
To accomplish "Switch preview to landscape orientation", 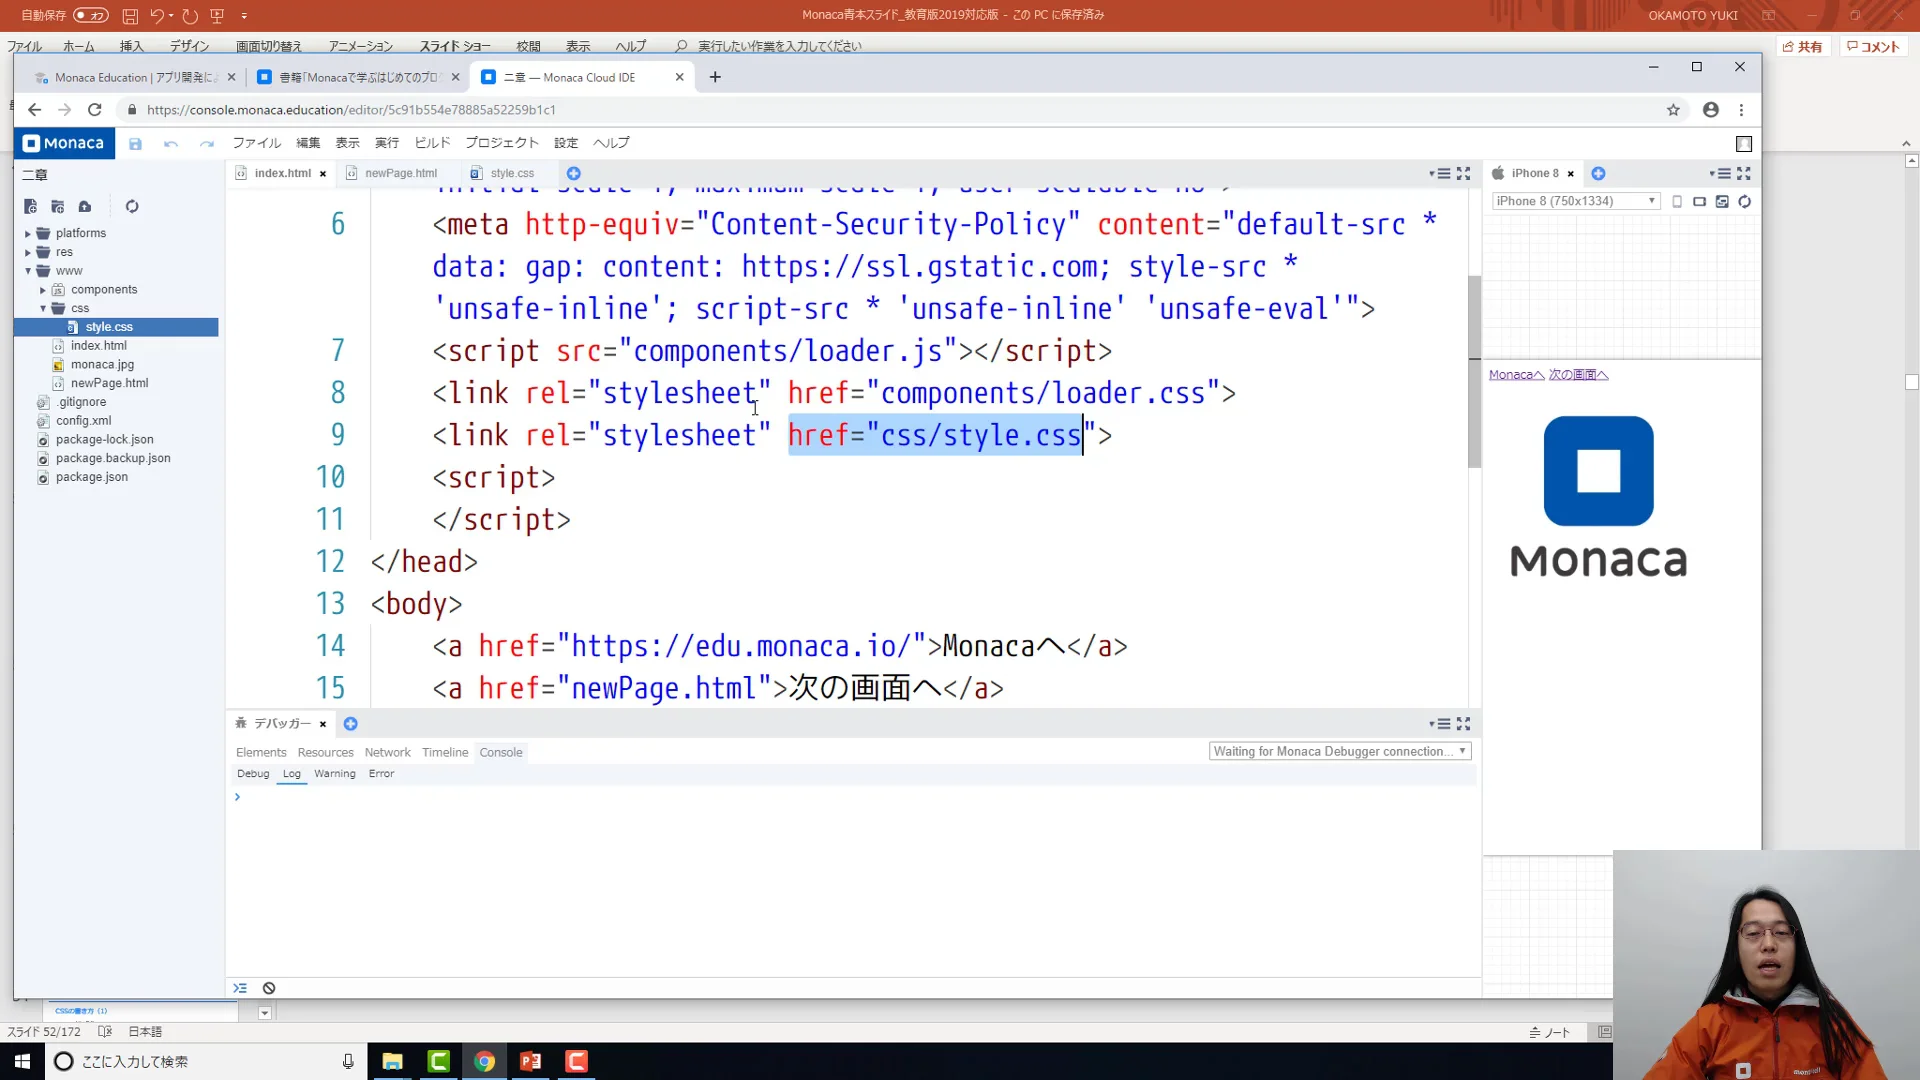I will pos(1699,201).
